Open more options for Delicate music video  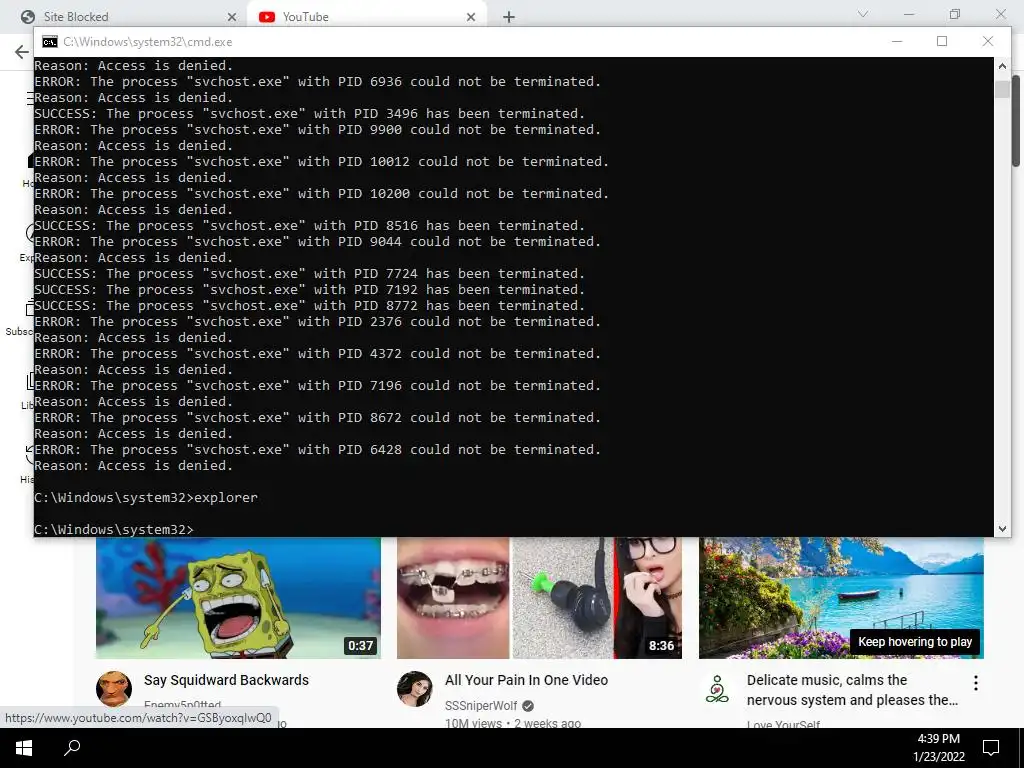point(976,683)
